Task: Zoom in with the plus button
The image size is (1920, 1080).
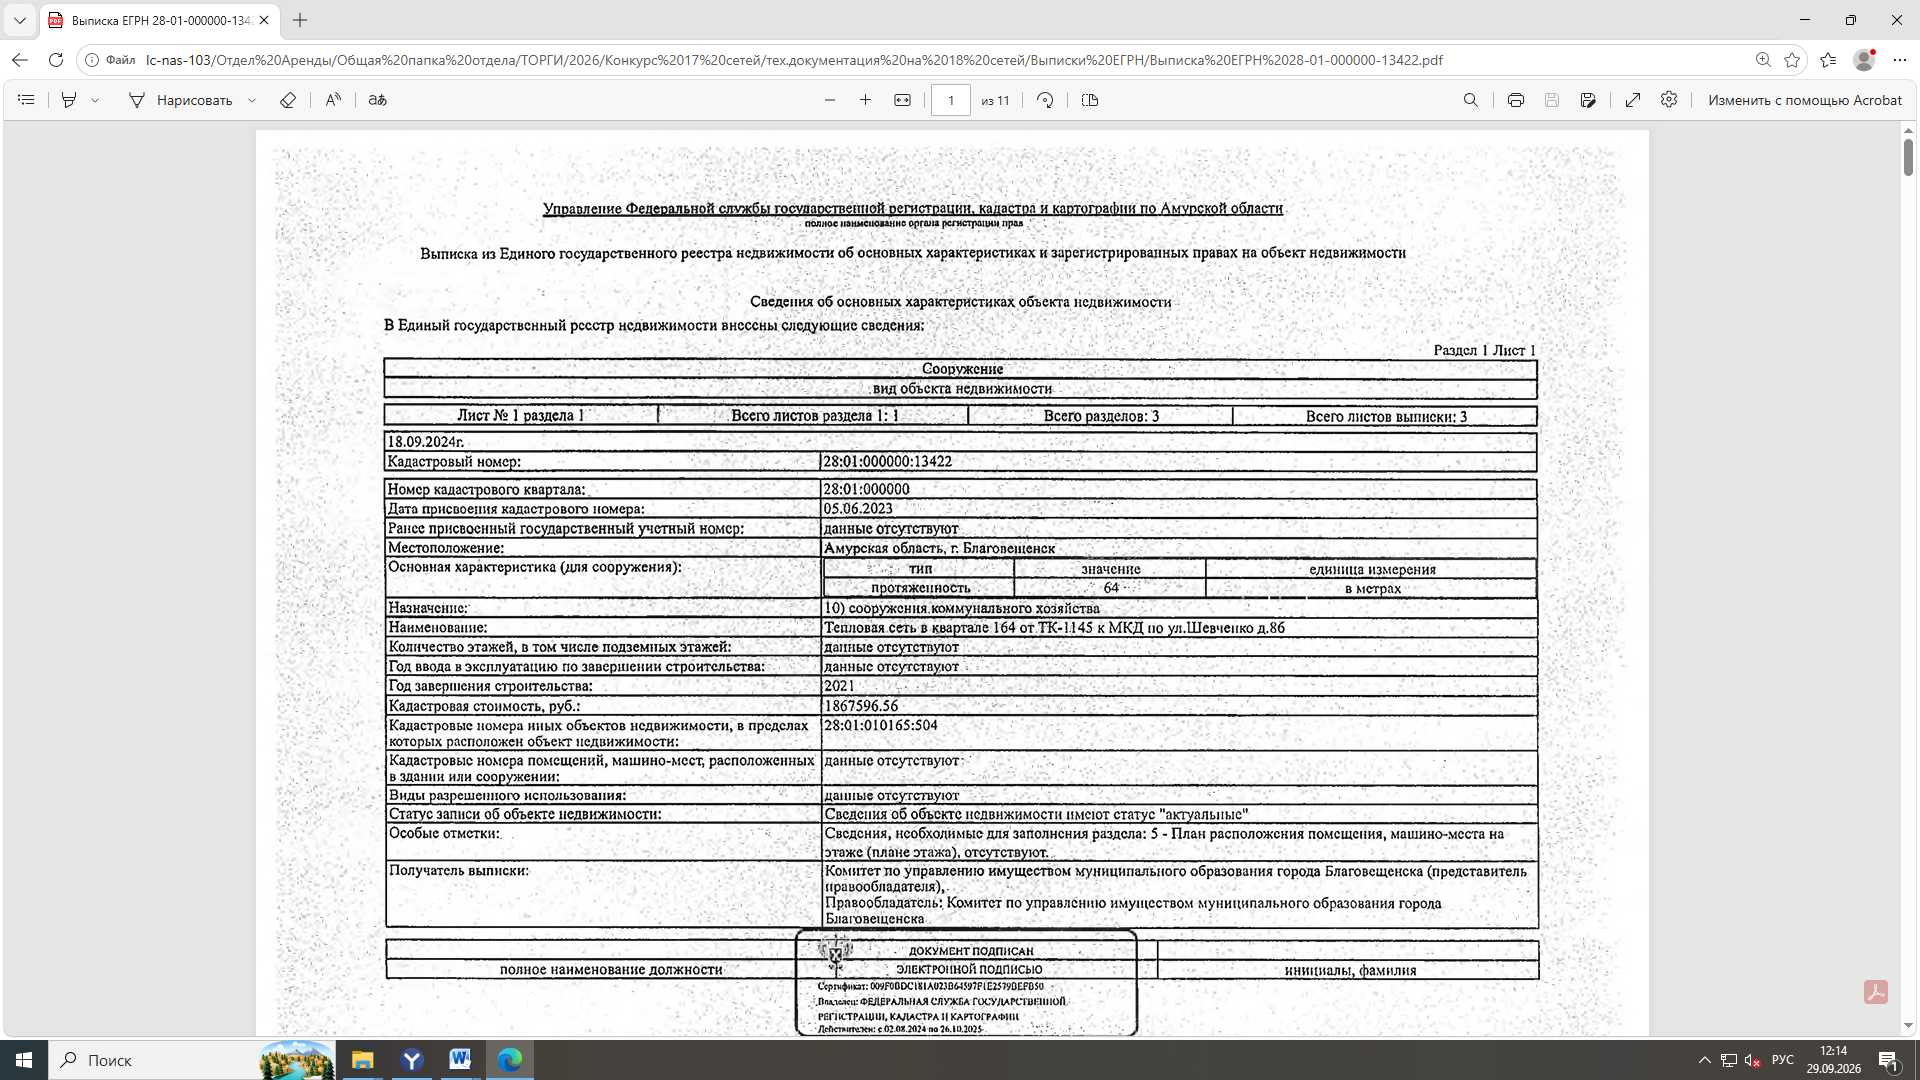Action: (x=865, y=100)
